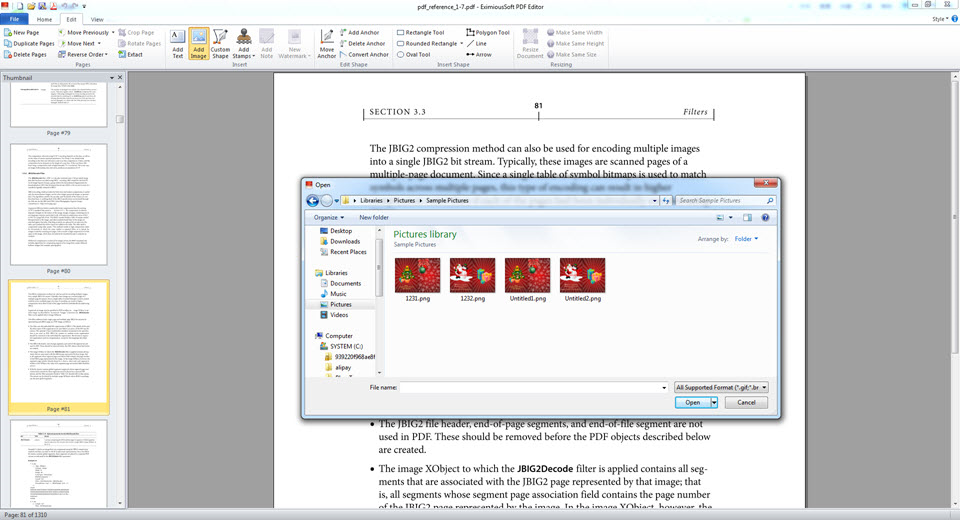
Task: Select the Rectangle Tool
Action: click(420, 32)
